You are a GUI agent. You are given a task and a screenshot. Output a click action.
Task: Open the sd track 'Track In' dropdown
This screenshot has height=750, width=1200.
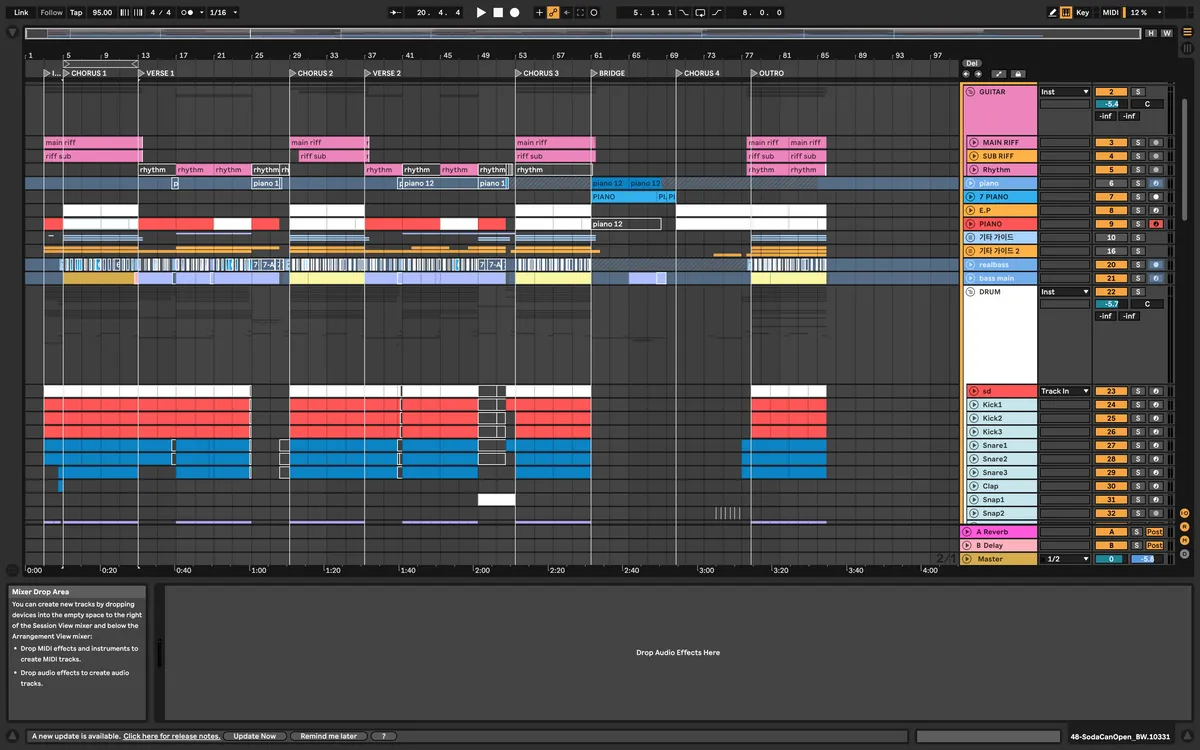[1064, 391]
